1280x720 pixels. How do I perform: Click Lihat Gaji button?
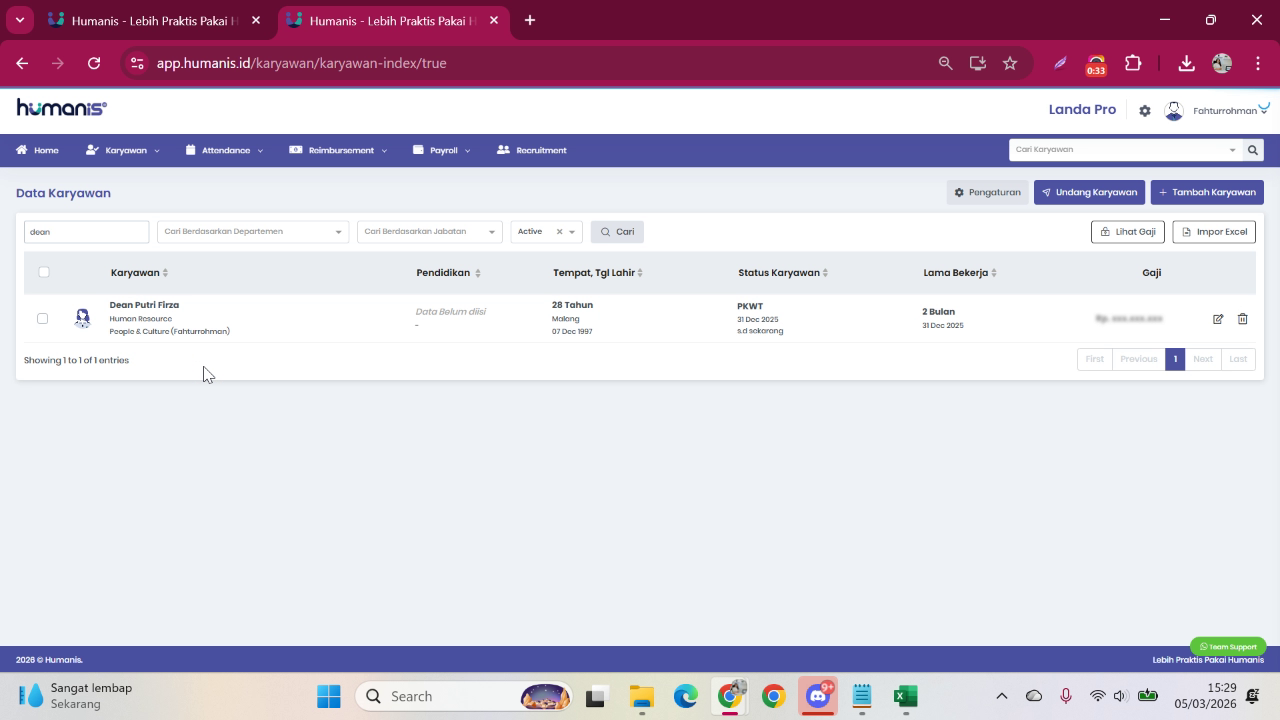click(x=1128, y=232)
